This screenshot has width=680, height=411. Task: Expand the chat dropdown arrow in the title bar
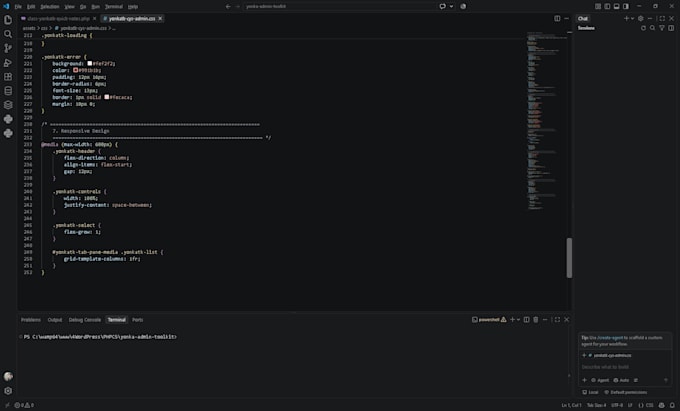click(x=451, y=7)
